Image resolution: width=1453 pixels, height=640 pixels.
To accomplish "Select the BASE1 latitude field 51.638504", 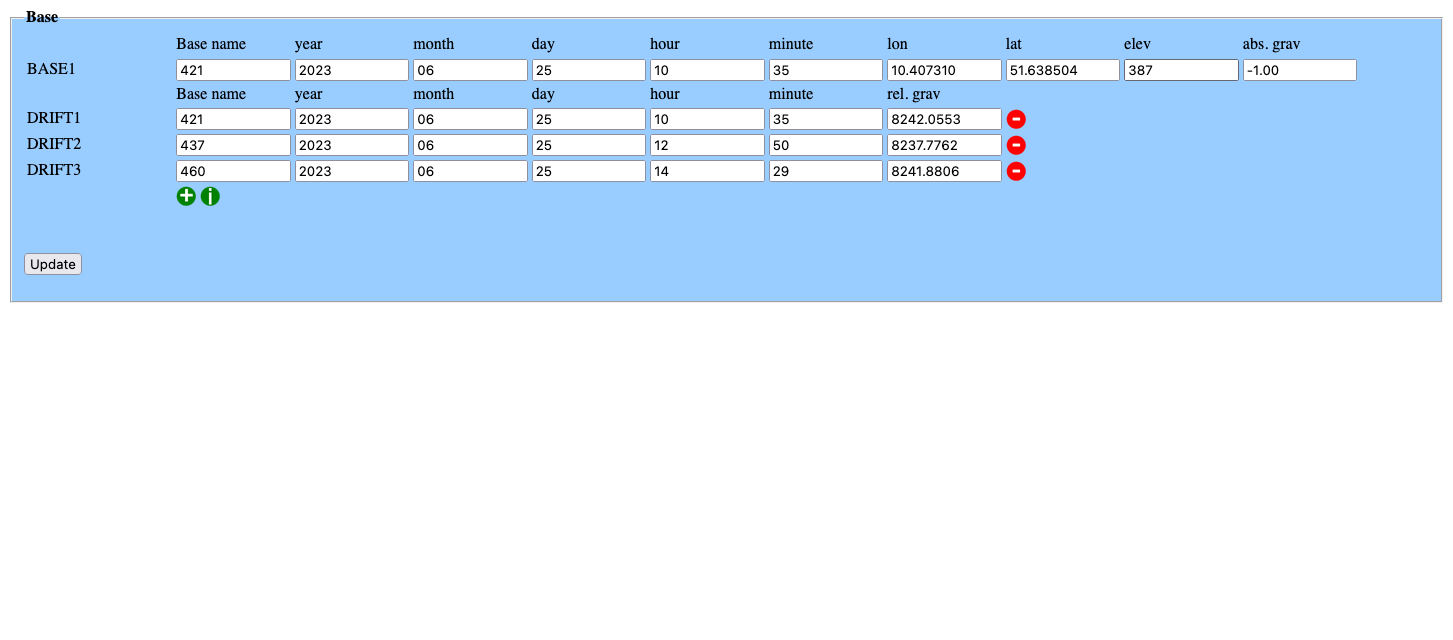I will [x=1062, y=70].
